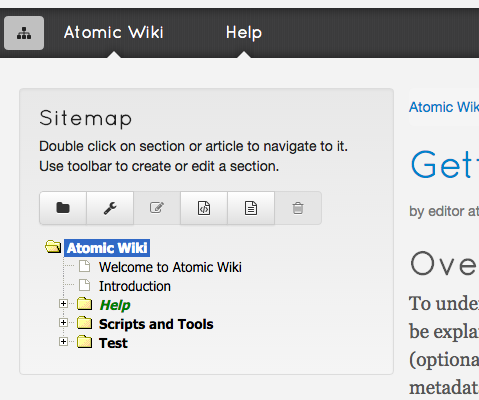Screen dimensions: 479x400
Task: Select Atomic Wiki root in the sitemap tree
Action: 107,248
